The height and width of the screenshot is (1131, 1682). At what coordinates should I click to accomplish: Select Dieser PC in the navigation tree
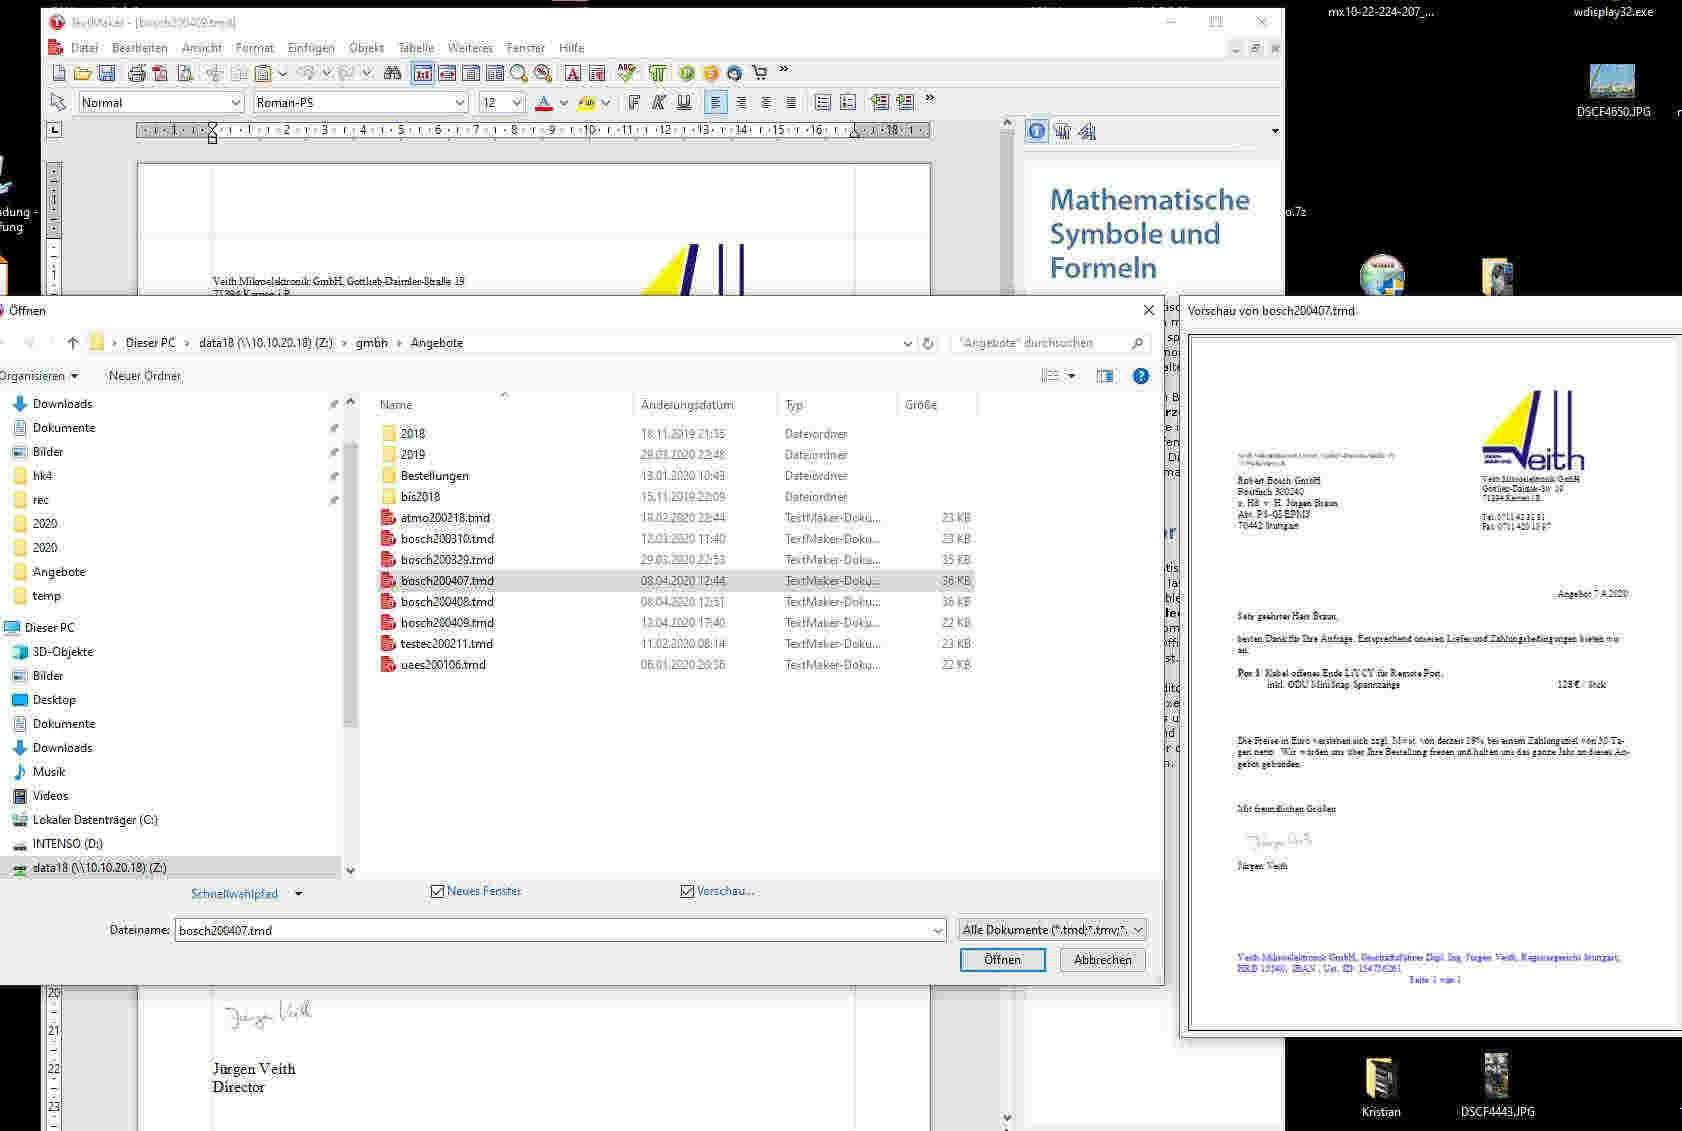50,628
